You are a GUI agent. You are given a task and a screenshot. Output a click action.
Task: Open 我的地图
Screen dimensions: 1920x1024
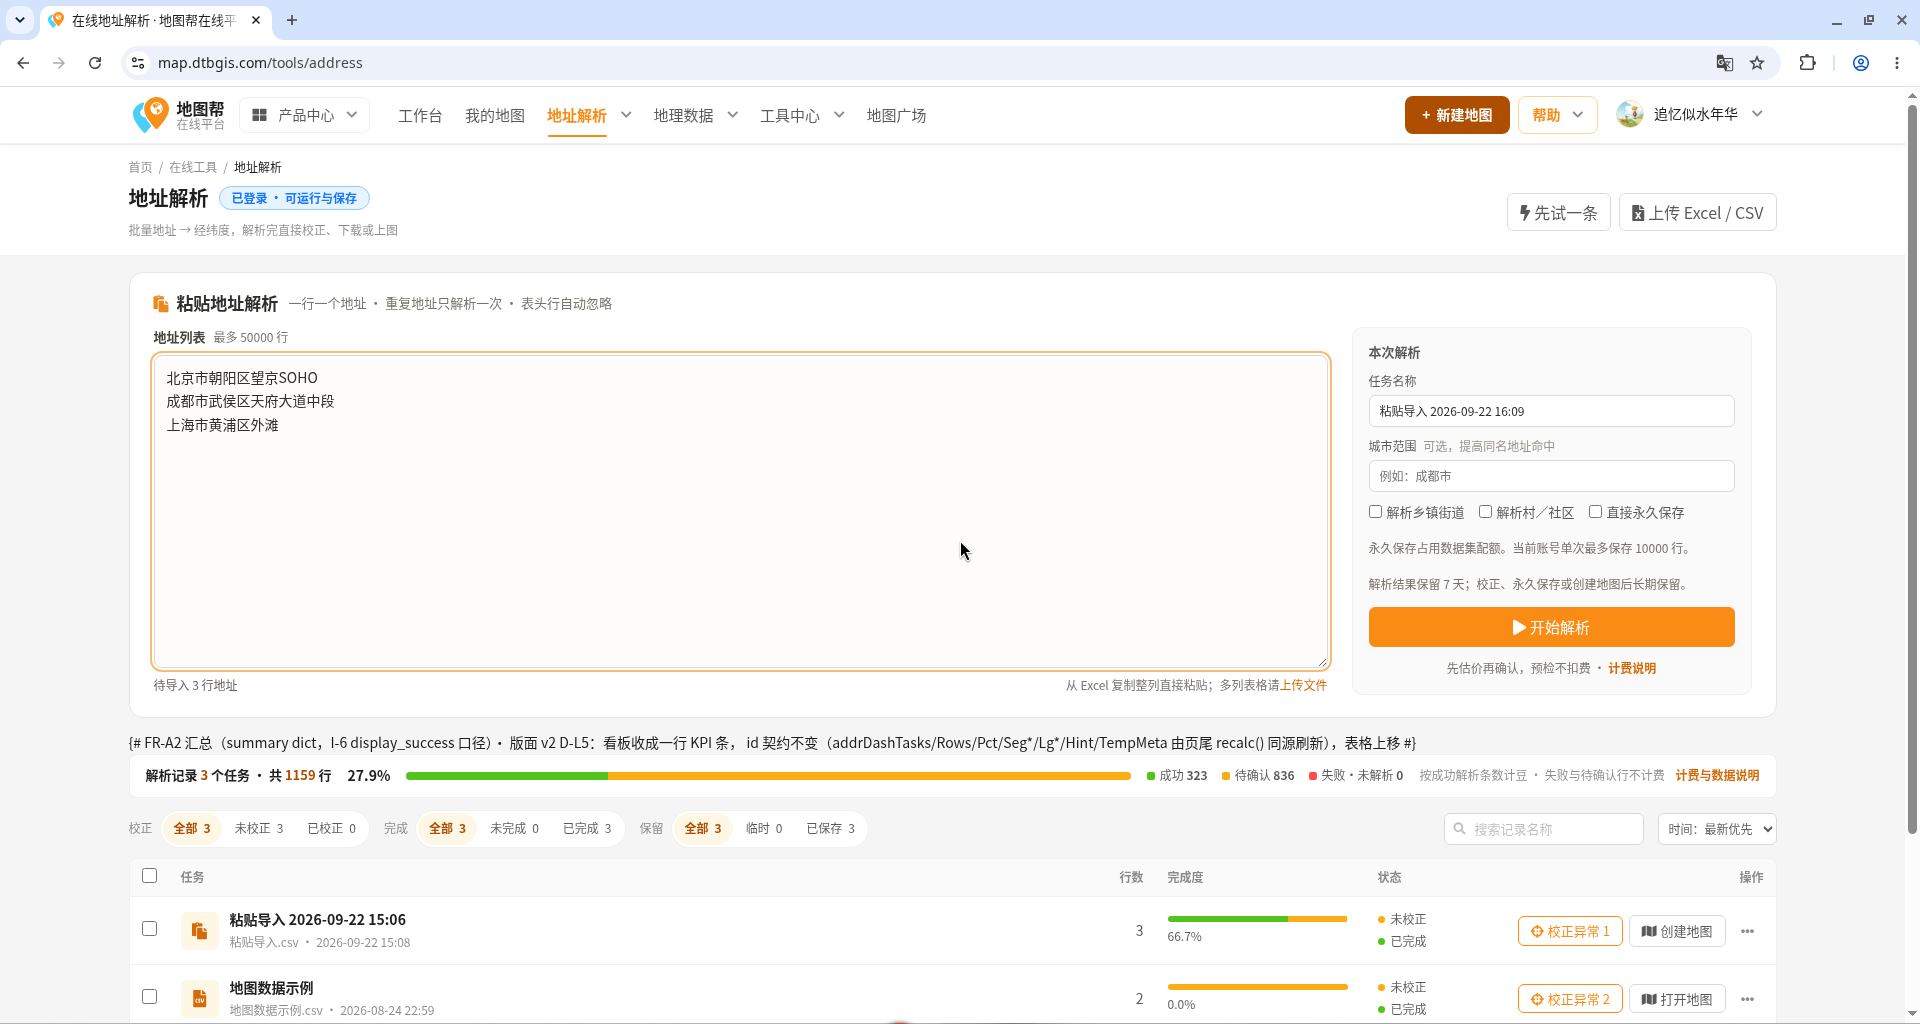495,116
